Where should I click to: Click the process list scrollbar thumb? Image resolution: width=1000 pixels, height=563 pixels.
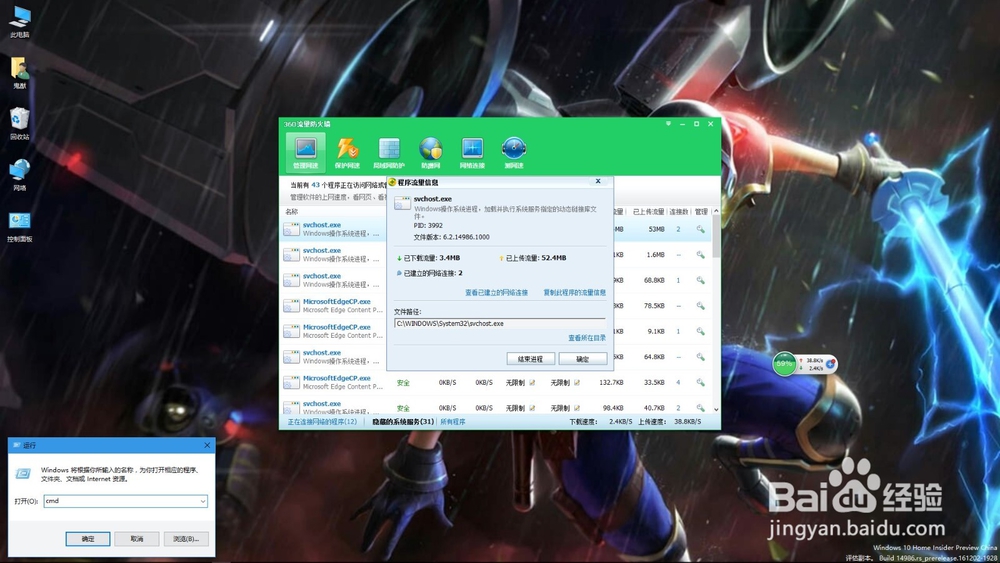(x=716, y=237)
